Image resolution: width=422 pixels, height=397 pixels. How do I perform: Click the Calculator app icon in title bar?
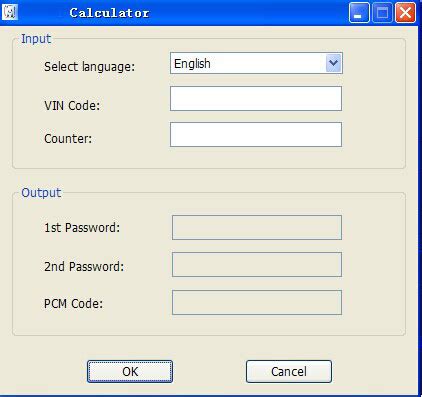pyautogui.click(x=10, y=12)
